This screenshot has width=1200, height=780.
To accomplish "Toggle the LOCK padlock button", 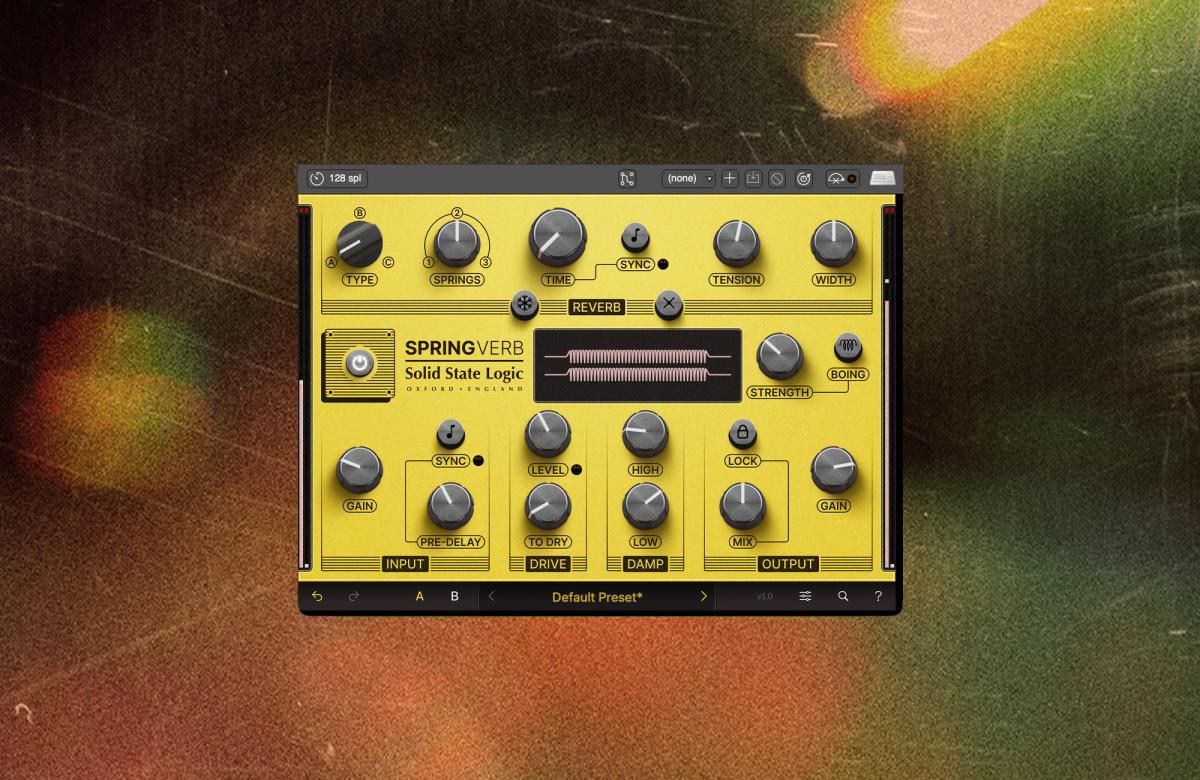I will [x=743, y=434].
